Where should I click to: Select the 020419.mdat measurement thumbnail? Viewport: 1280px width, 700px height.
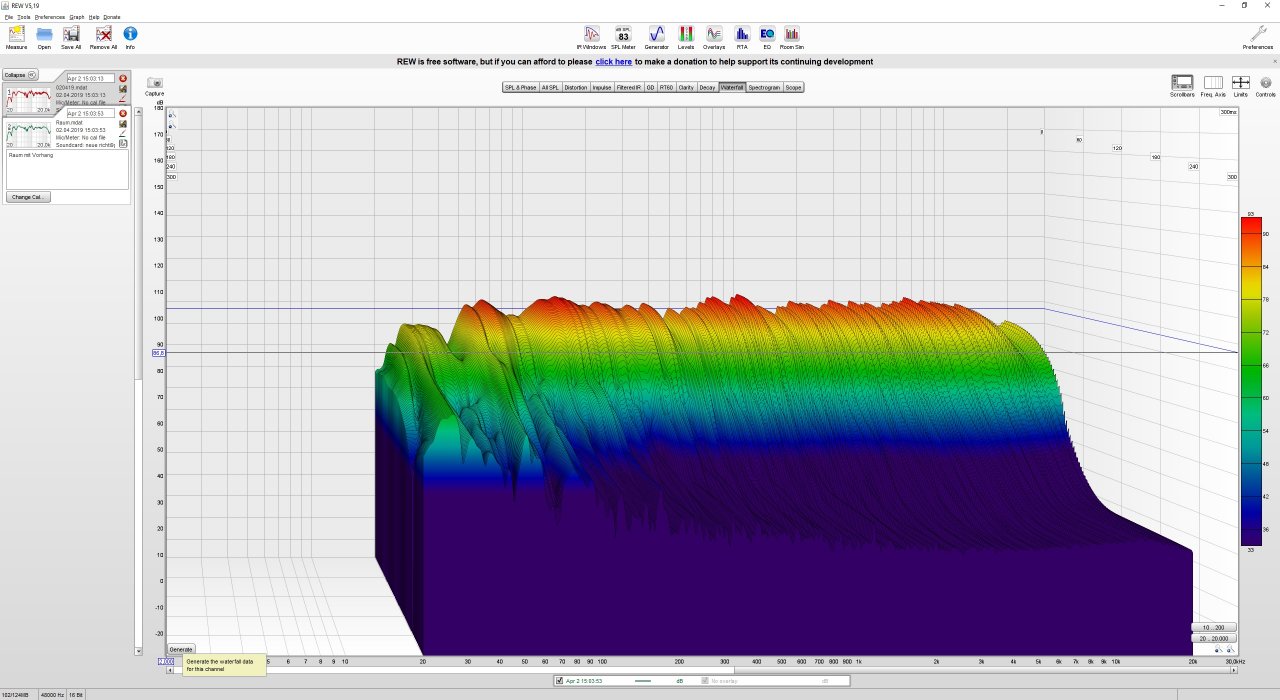(29, 98)
